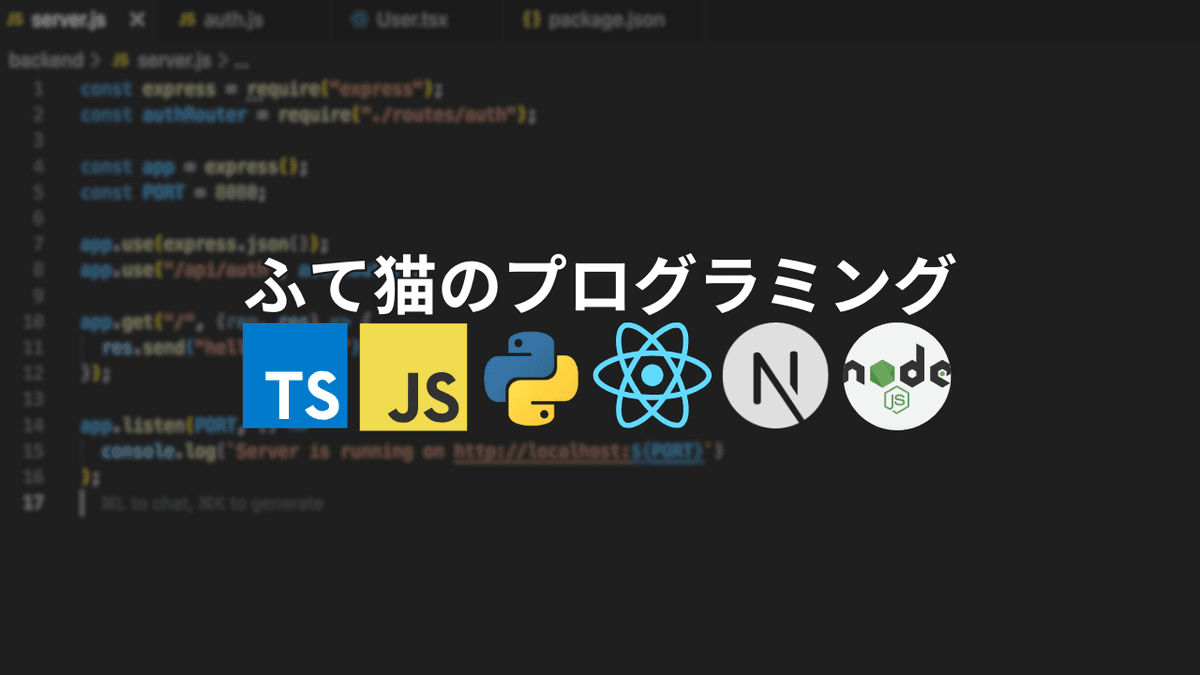
Task: Click the http://localhost link in code
Action: pyautogui.click(x=579, y=452)
